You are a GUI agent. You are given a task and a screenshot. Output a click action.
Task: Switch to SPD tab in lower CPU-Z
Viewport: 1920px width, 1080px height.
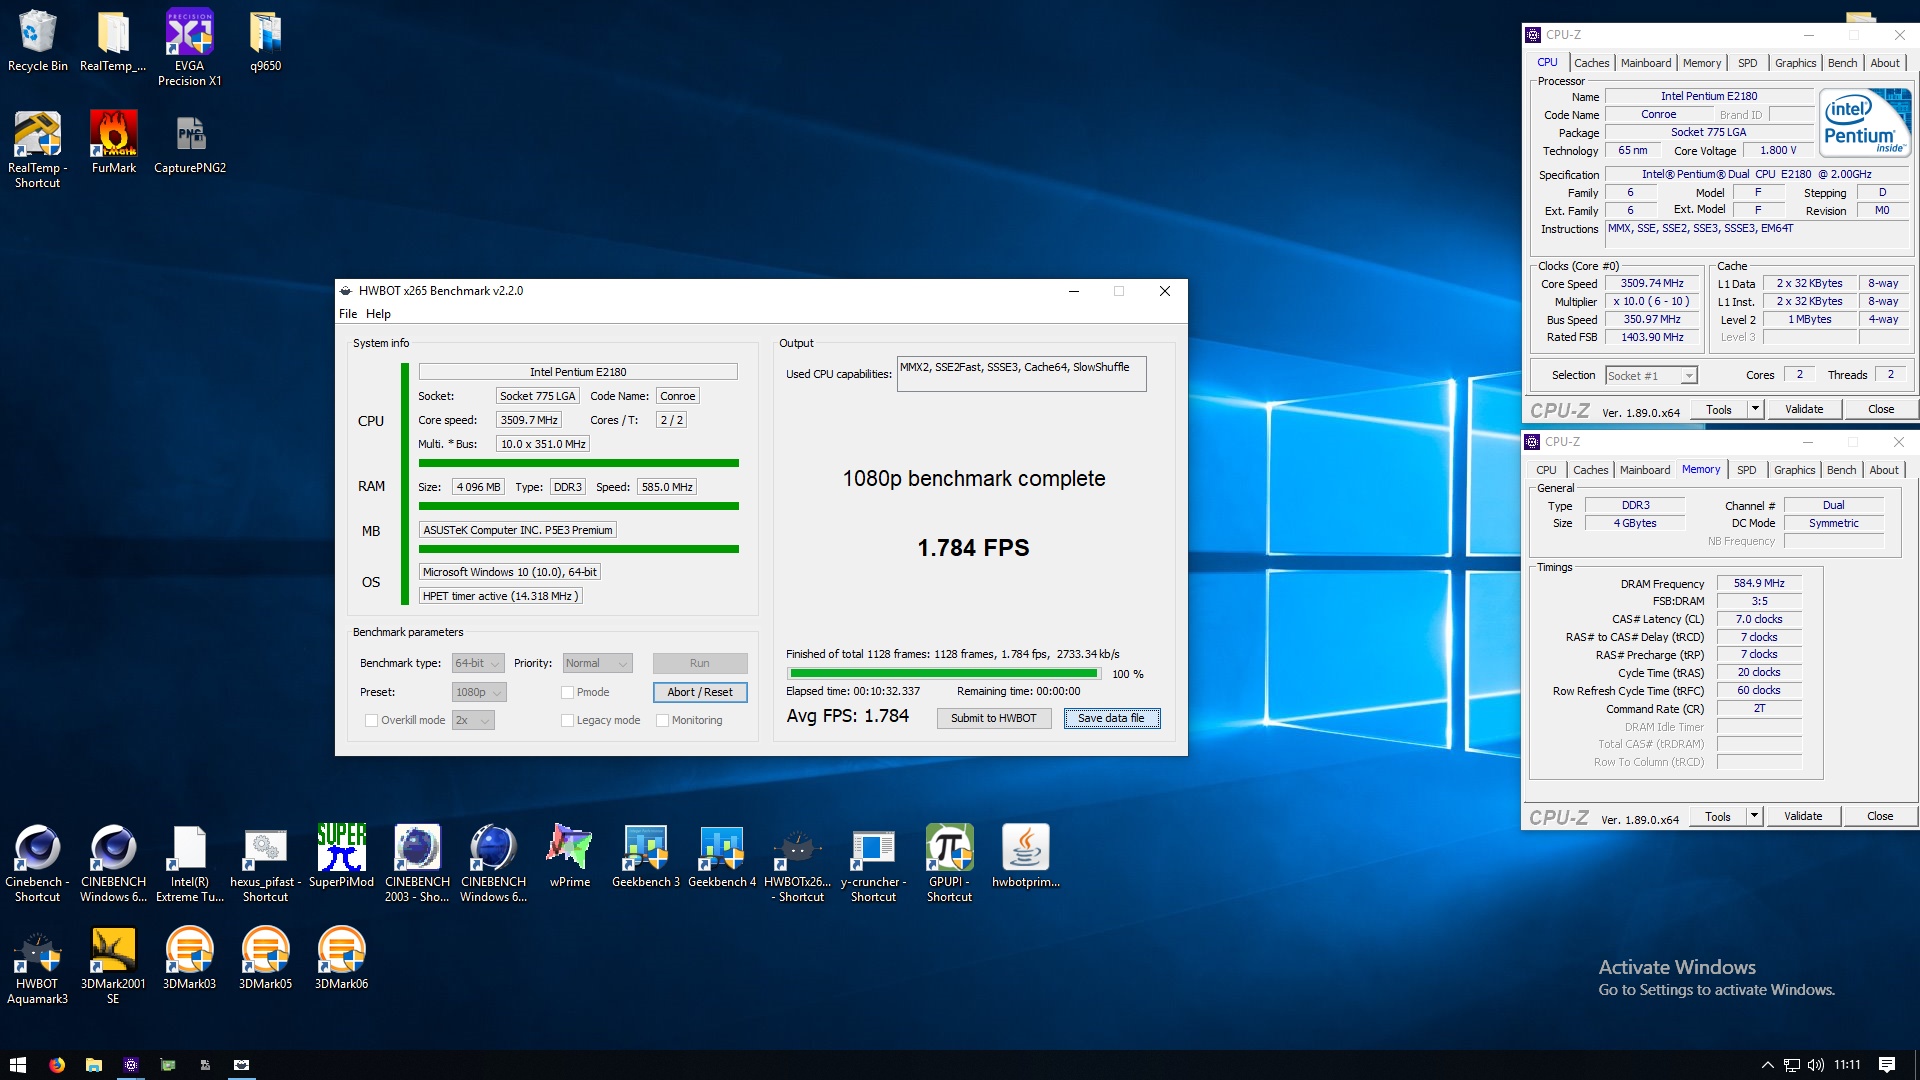(x=1746, y=470)
